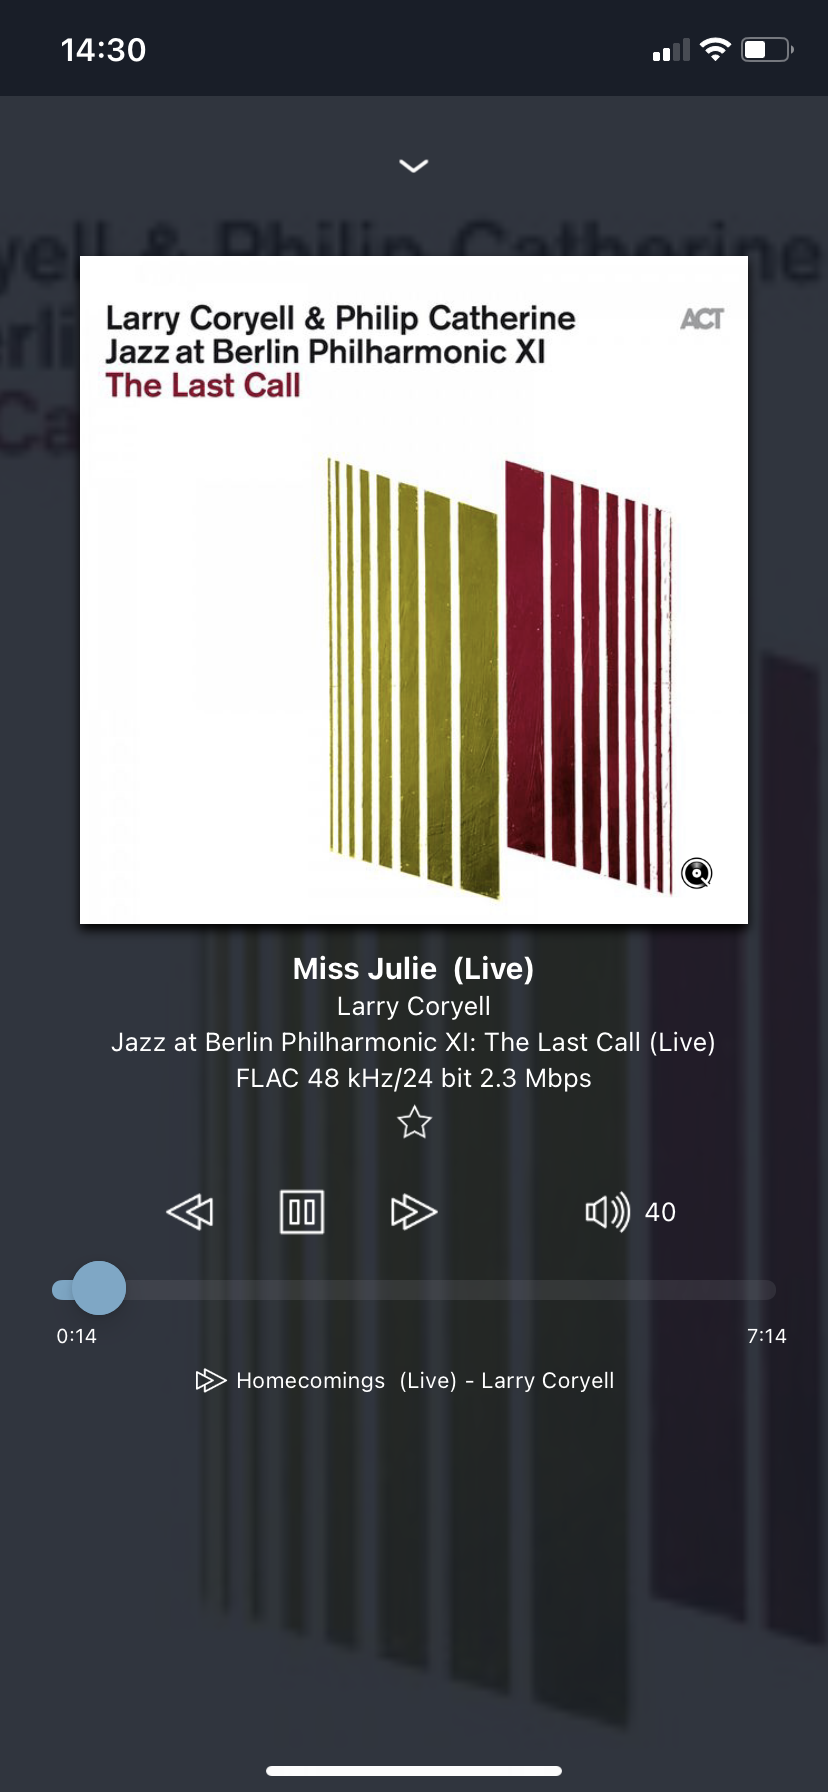Tap the Qobuz logo on the cover
Image resolution: width=828 pixels, height=1792 pixels.
tap(697, 873)
